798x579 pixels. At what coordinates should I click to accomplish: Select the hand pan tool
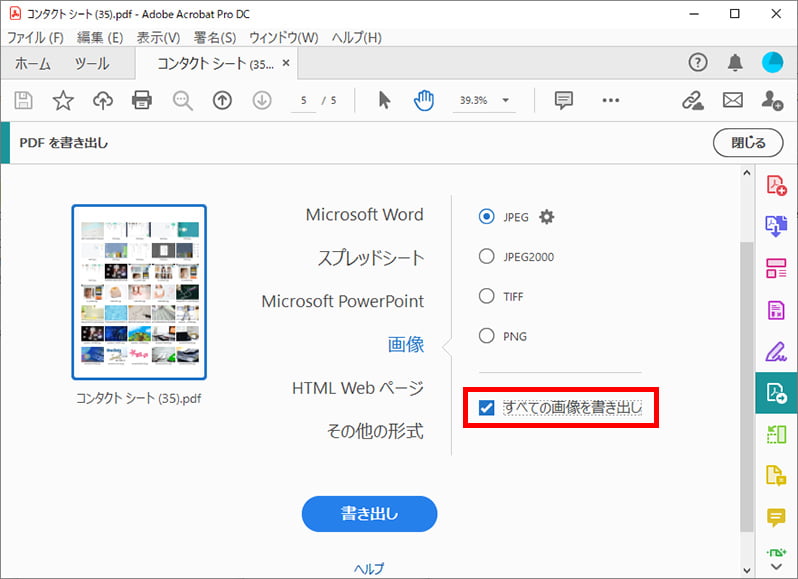[x=424, y=100]
